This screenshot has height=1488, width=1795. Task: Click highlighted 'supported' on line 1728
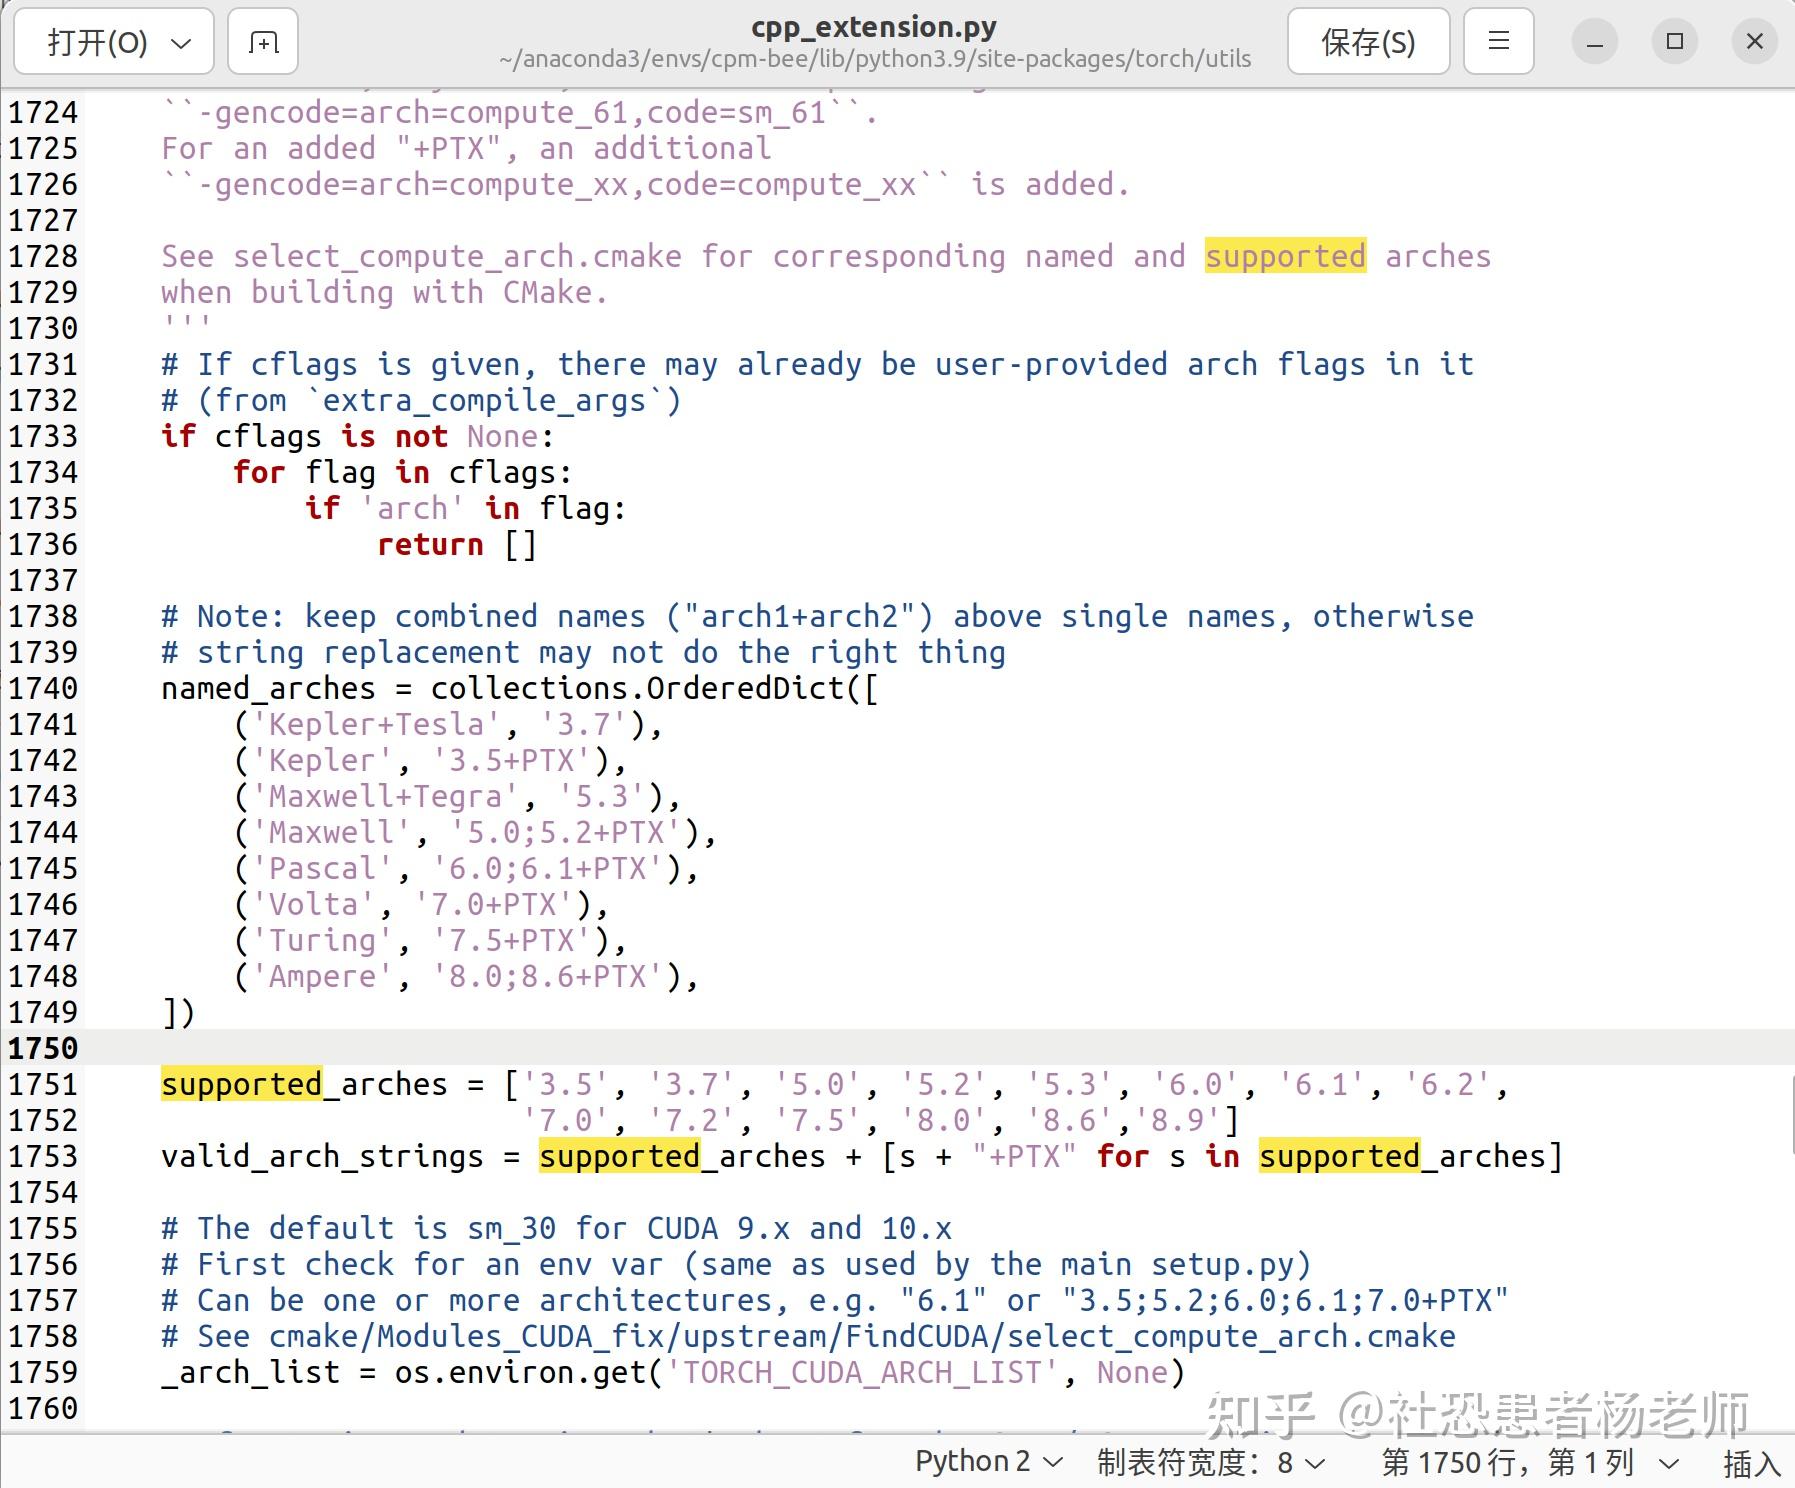coord(1285,256)
